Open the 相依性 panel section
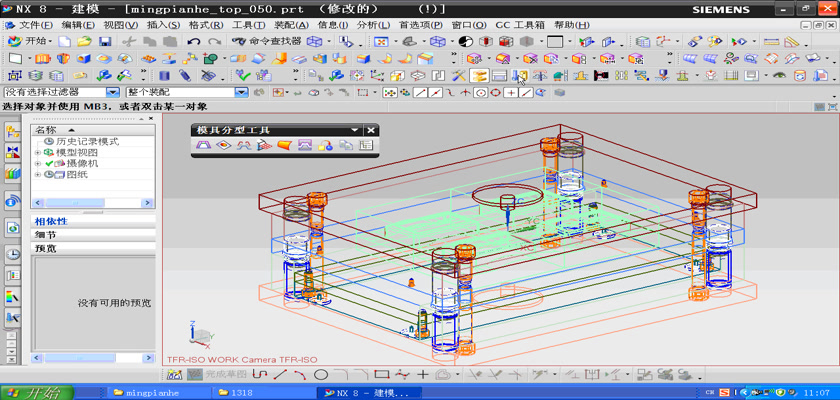The width and height of the screenshot is (840, 400). (x=93, y=221)
